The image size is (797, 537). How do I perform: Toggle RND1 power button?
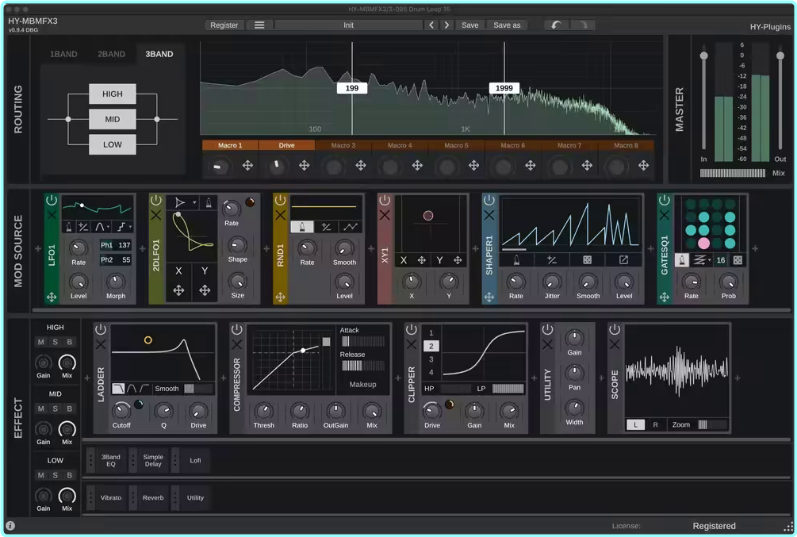coord(280,200)
